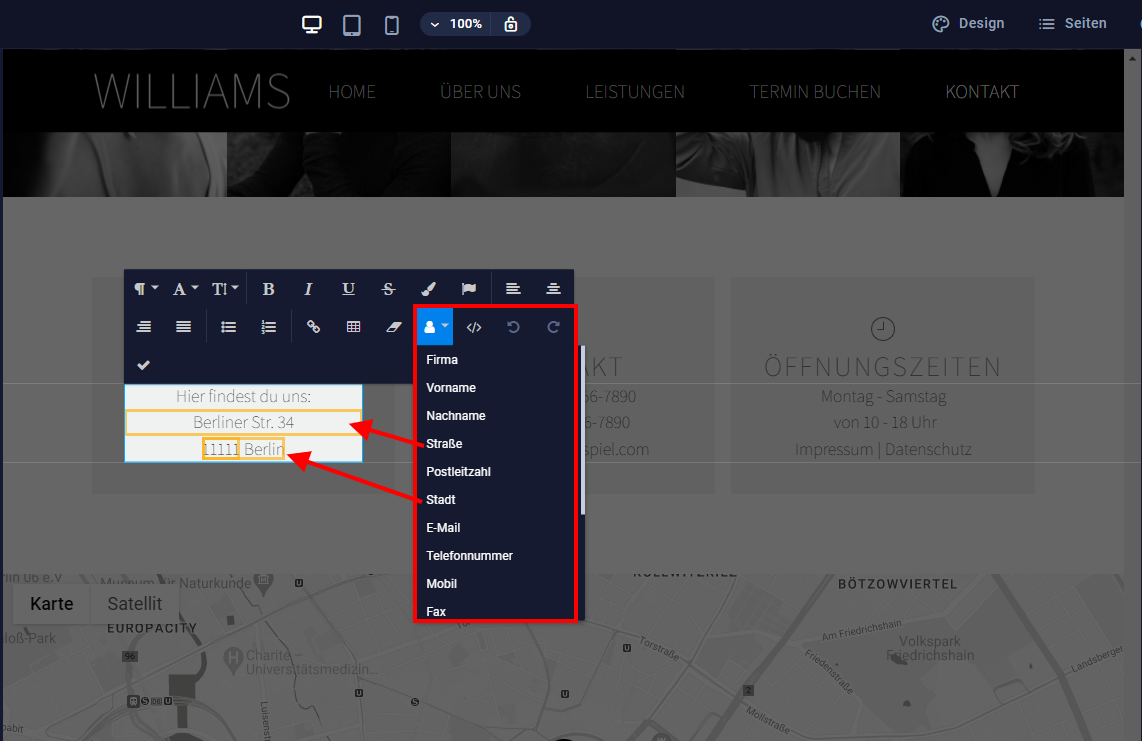1142x741 pixels.
Task: Redo the last change
Action: pos(554,327)
